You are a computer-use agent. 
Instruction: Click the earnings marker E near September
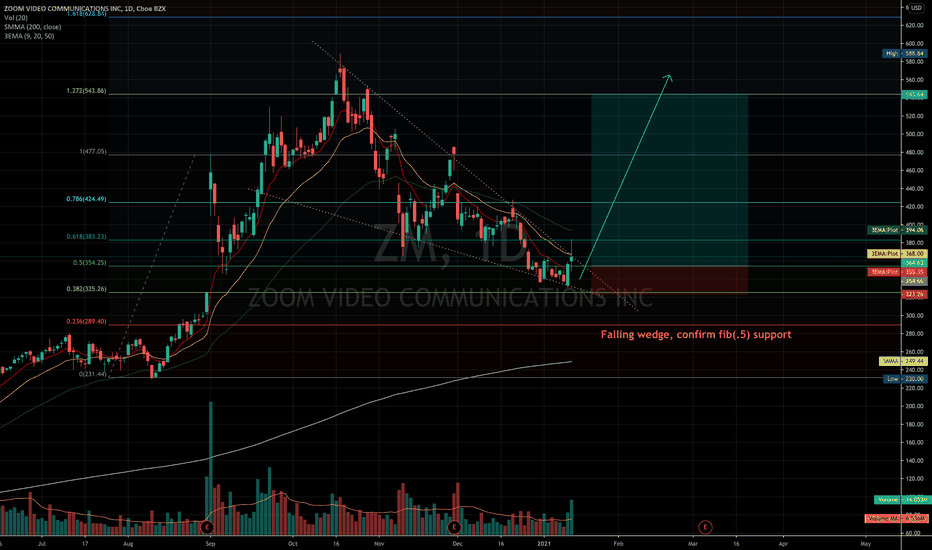[x=207, y=527]
